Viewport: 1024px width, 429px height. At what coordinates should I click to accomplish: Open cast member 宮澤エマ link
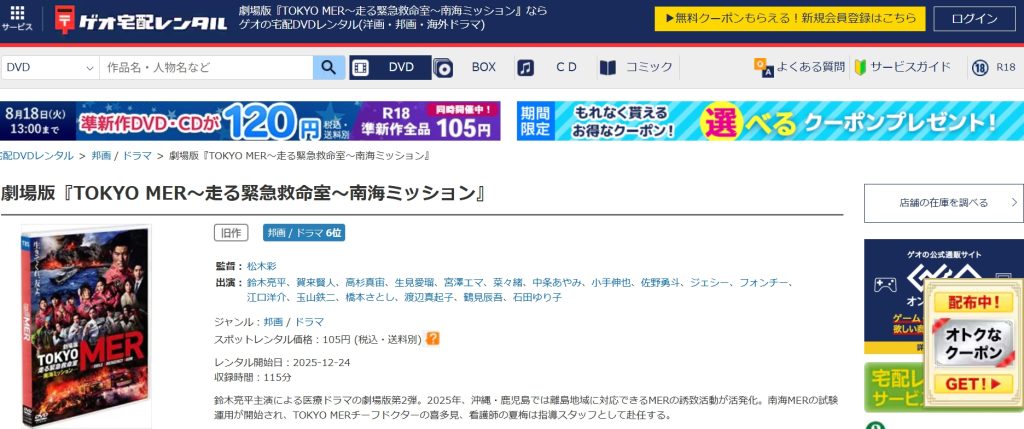(463, 283)
